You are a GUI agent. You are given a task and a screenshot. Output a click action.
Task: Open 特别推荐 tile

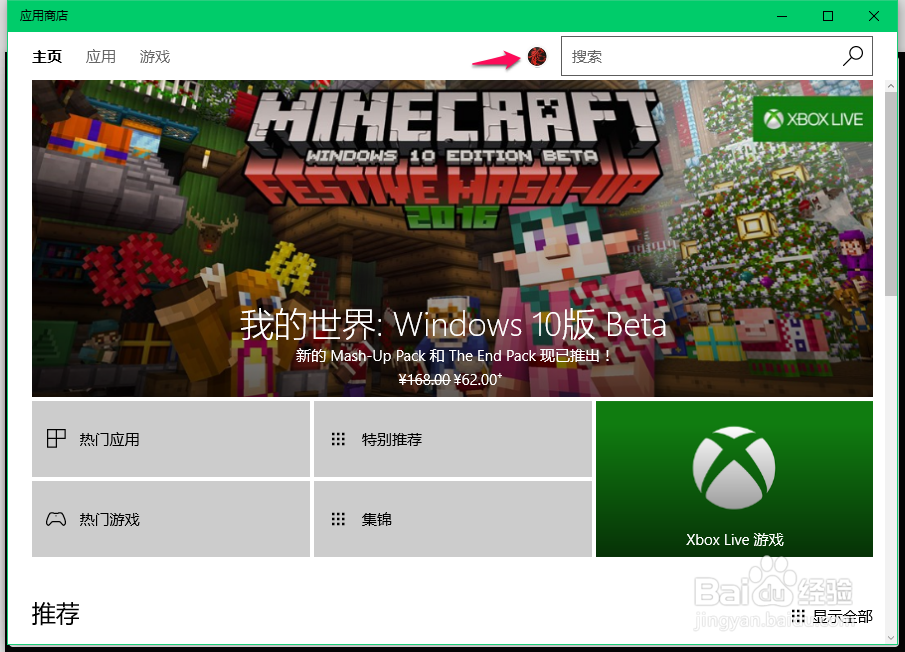click(x=453, y=439)
